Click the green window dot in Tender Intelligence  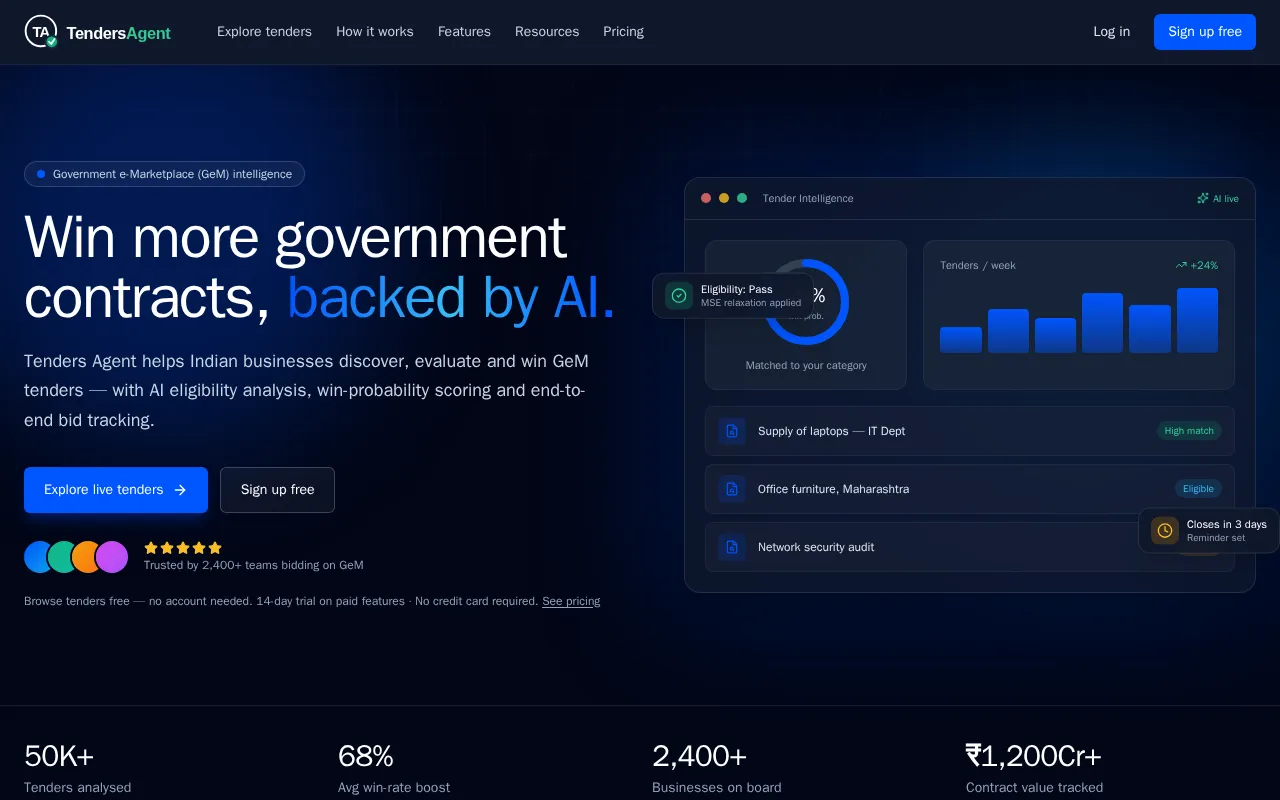(742, 198)
